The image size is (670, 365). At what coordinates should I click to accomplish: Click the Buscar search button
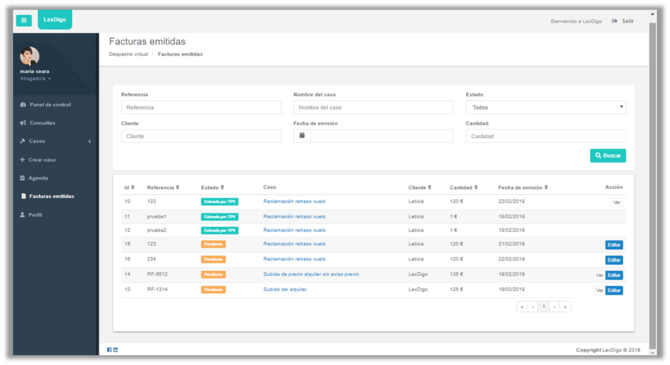pos(608,156)
